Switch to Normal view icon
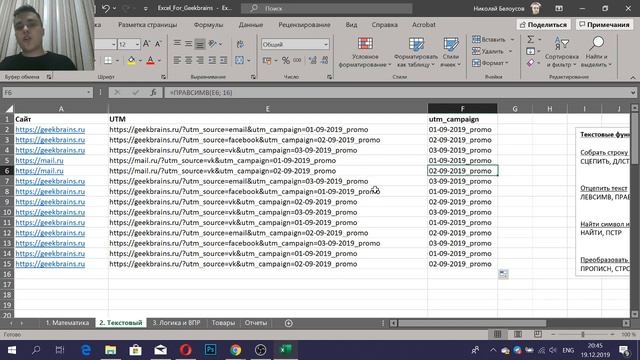The height and width of the screenshot is (360, 640). [498, 334]
